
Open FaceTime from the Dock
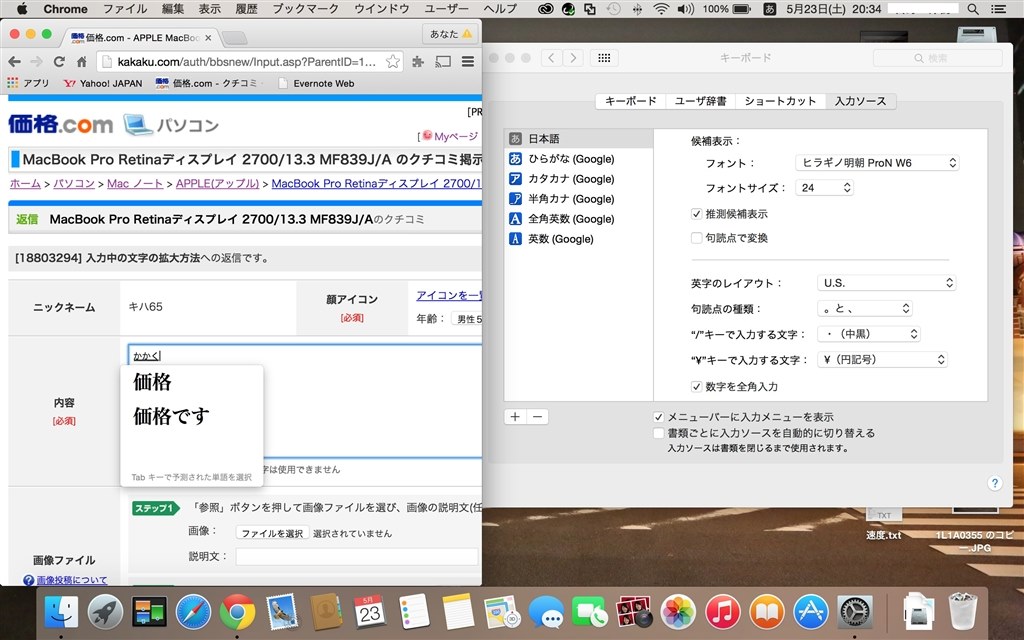(x=590, y=612)
